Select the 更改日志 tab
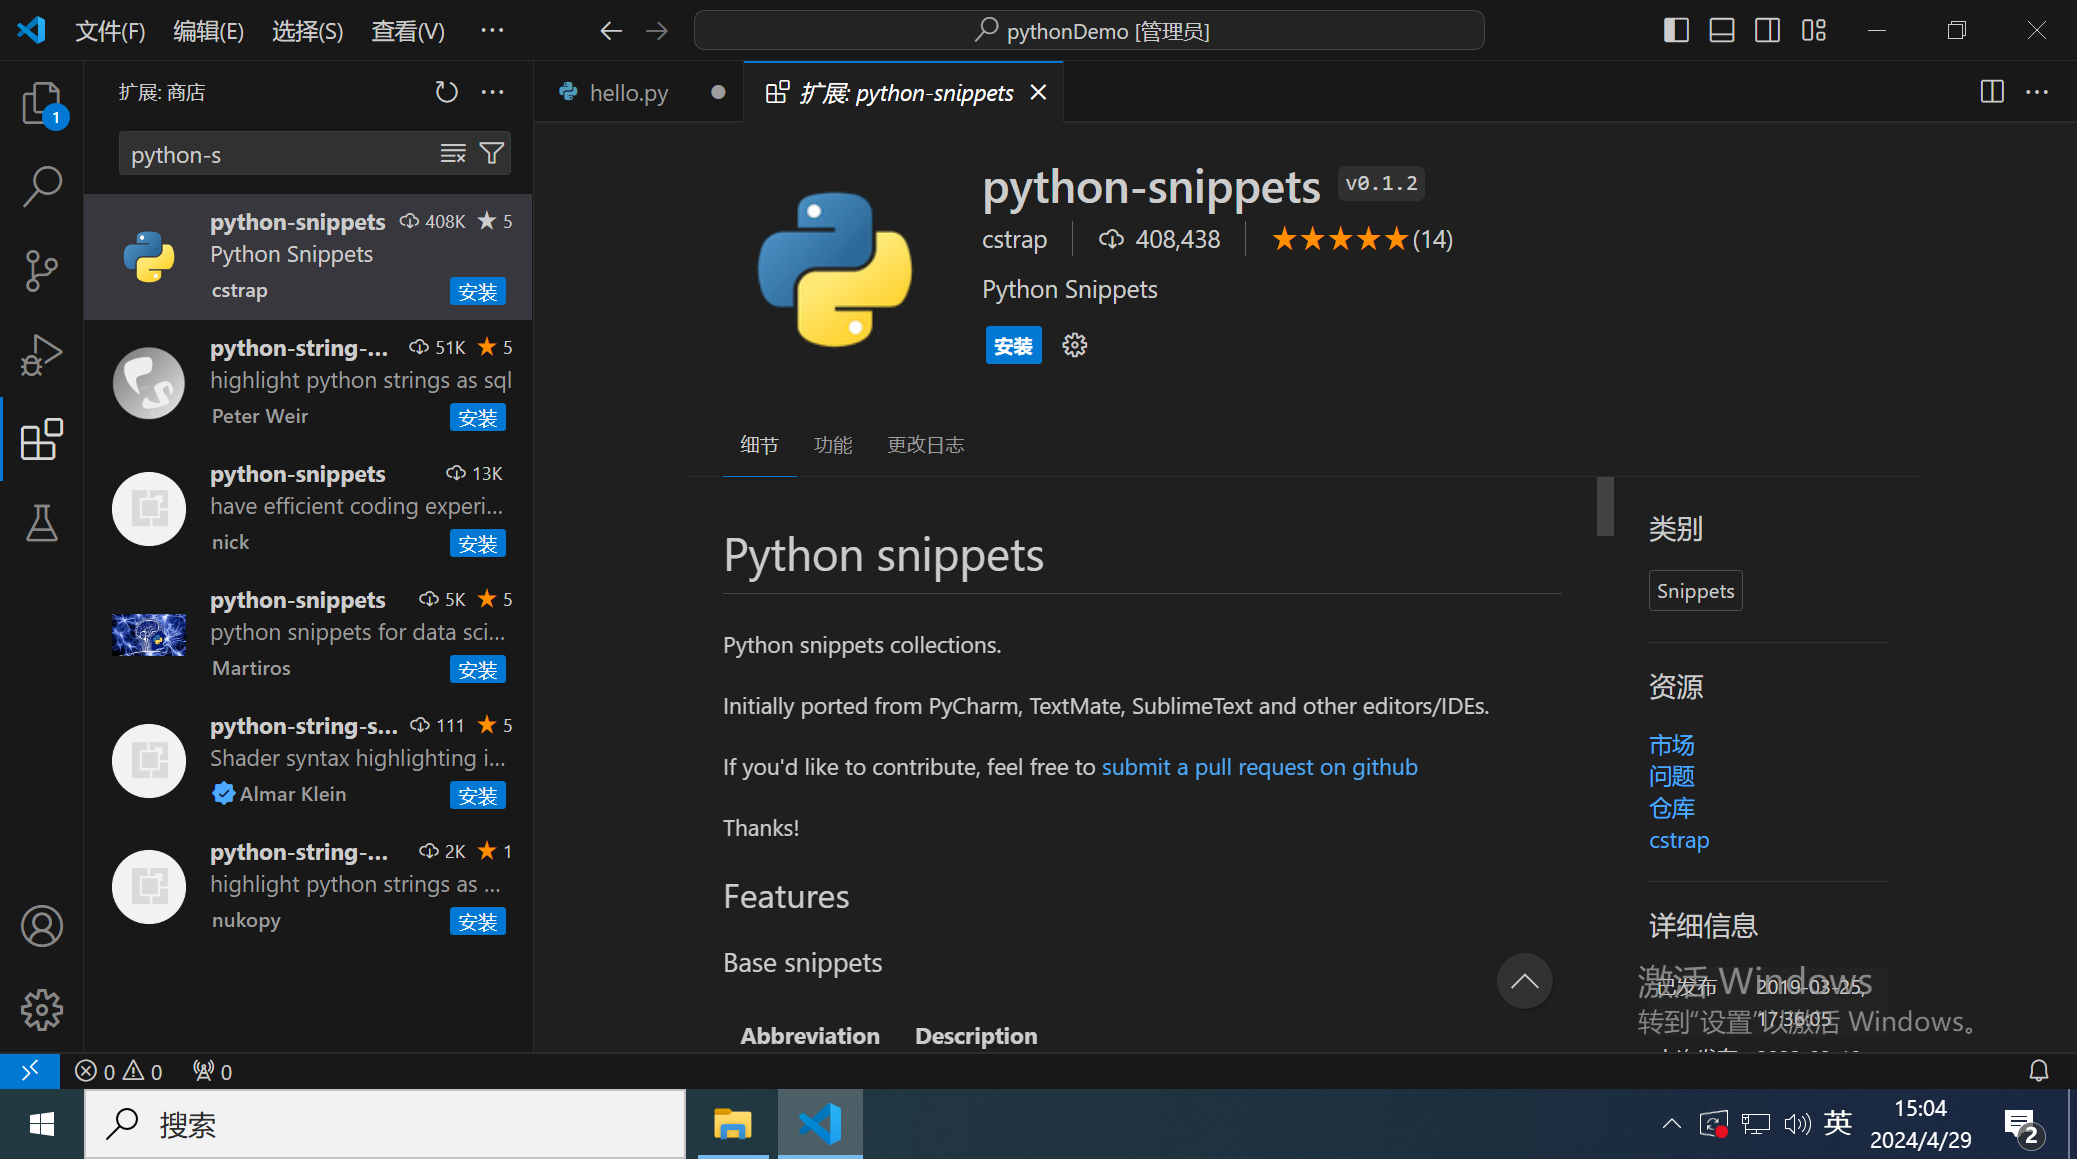The image size is (2077, 1159). (x=926, y=445)
